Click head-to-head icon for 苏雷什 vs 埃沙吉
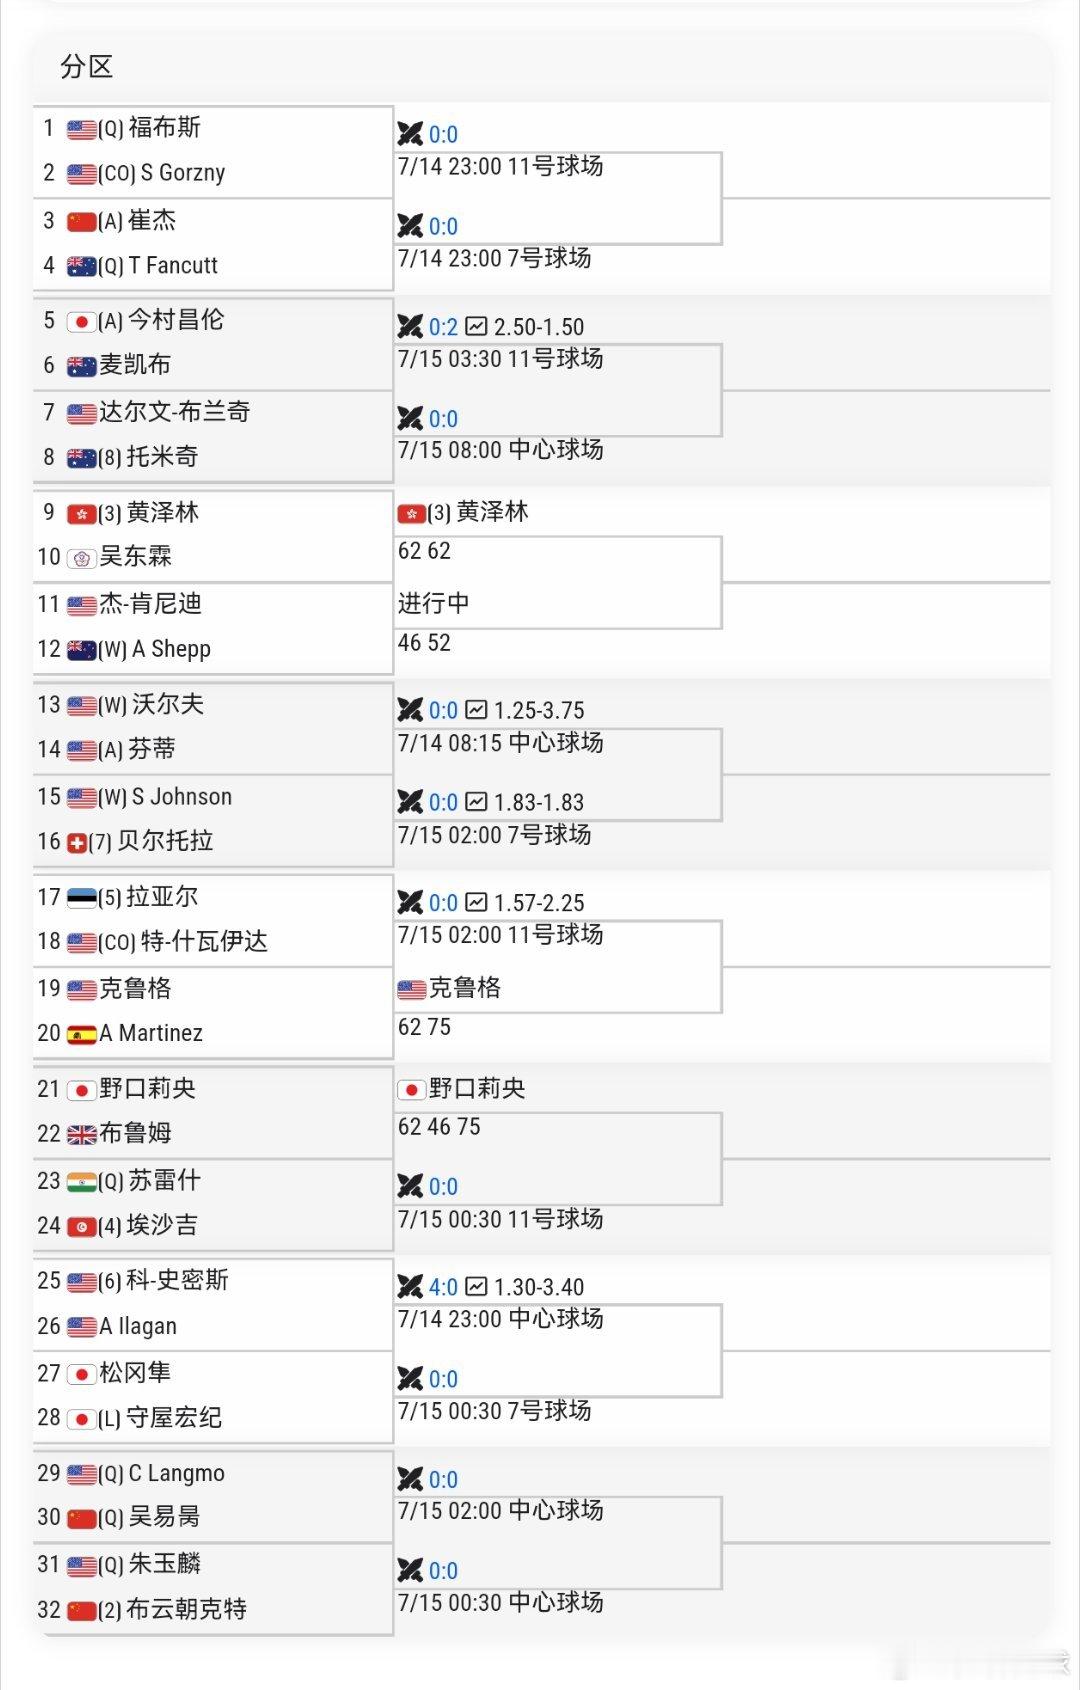 coord(410,1186)
